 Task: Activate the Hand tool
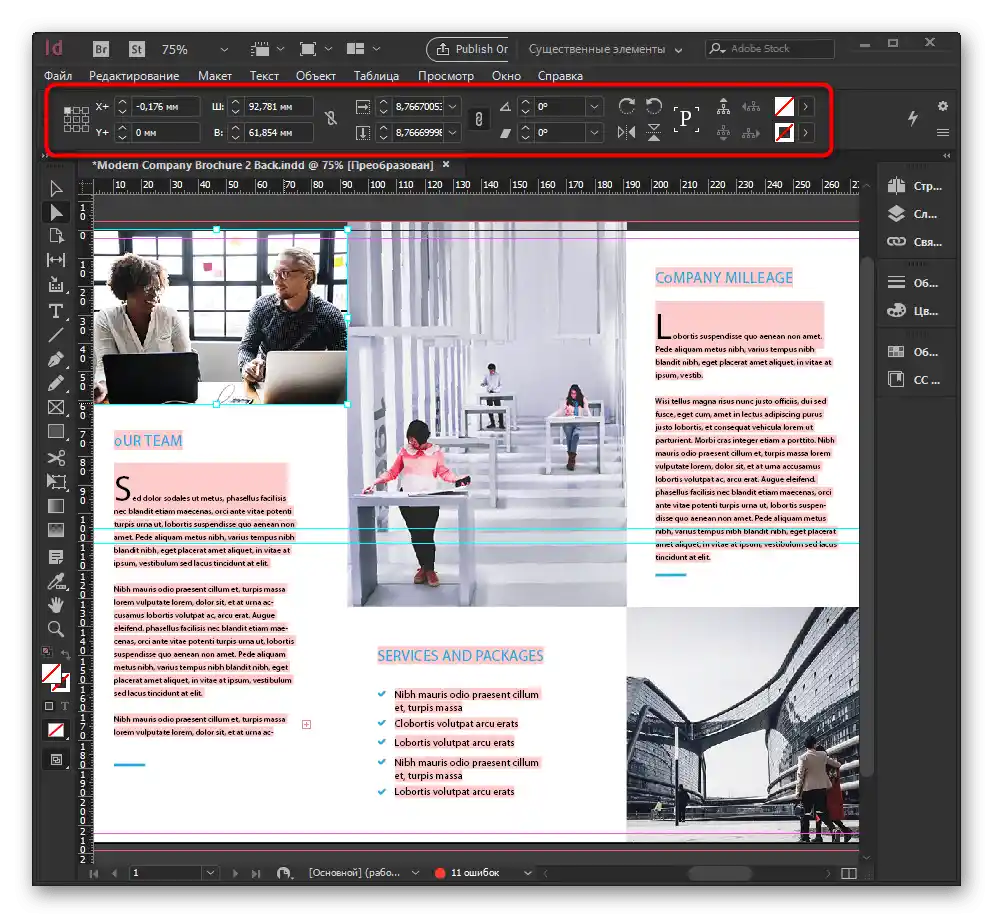56,604
